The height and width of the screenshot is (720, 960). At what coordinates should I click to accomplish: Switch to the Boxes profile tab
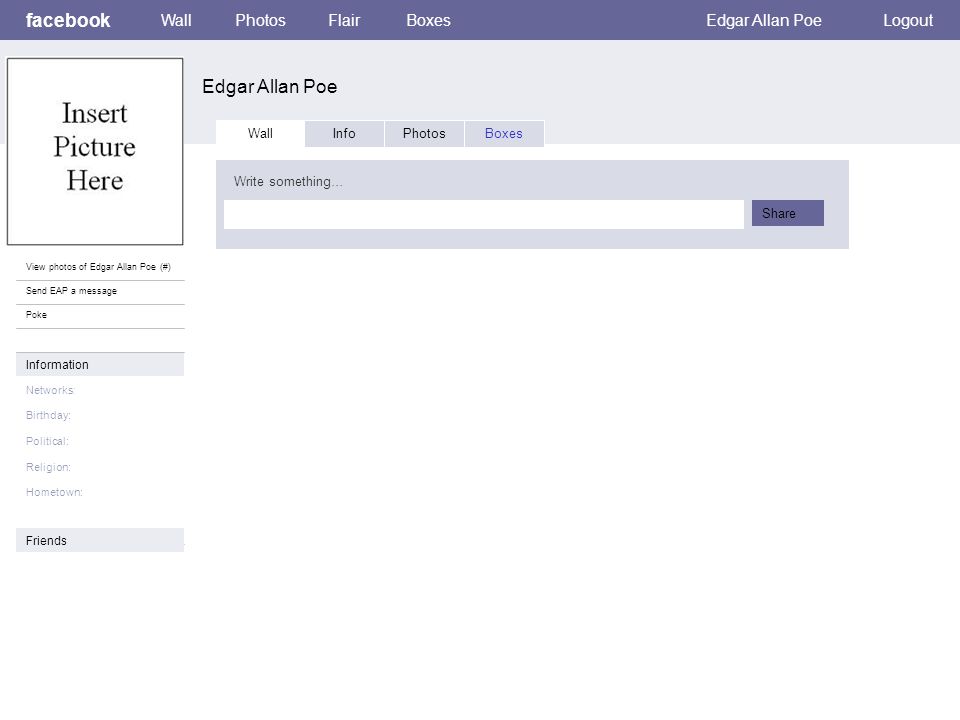click(504, 133)
